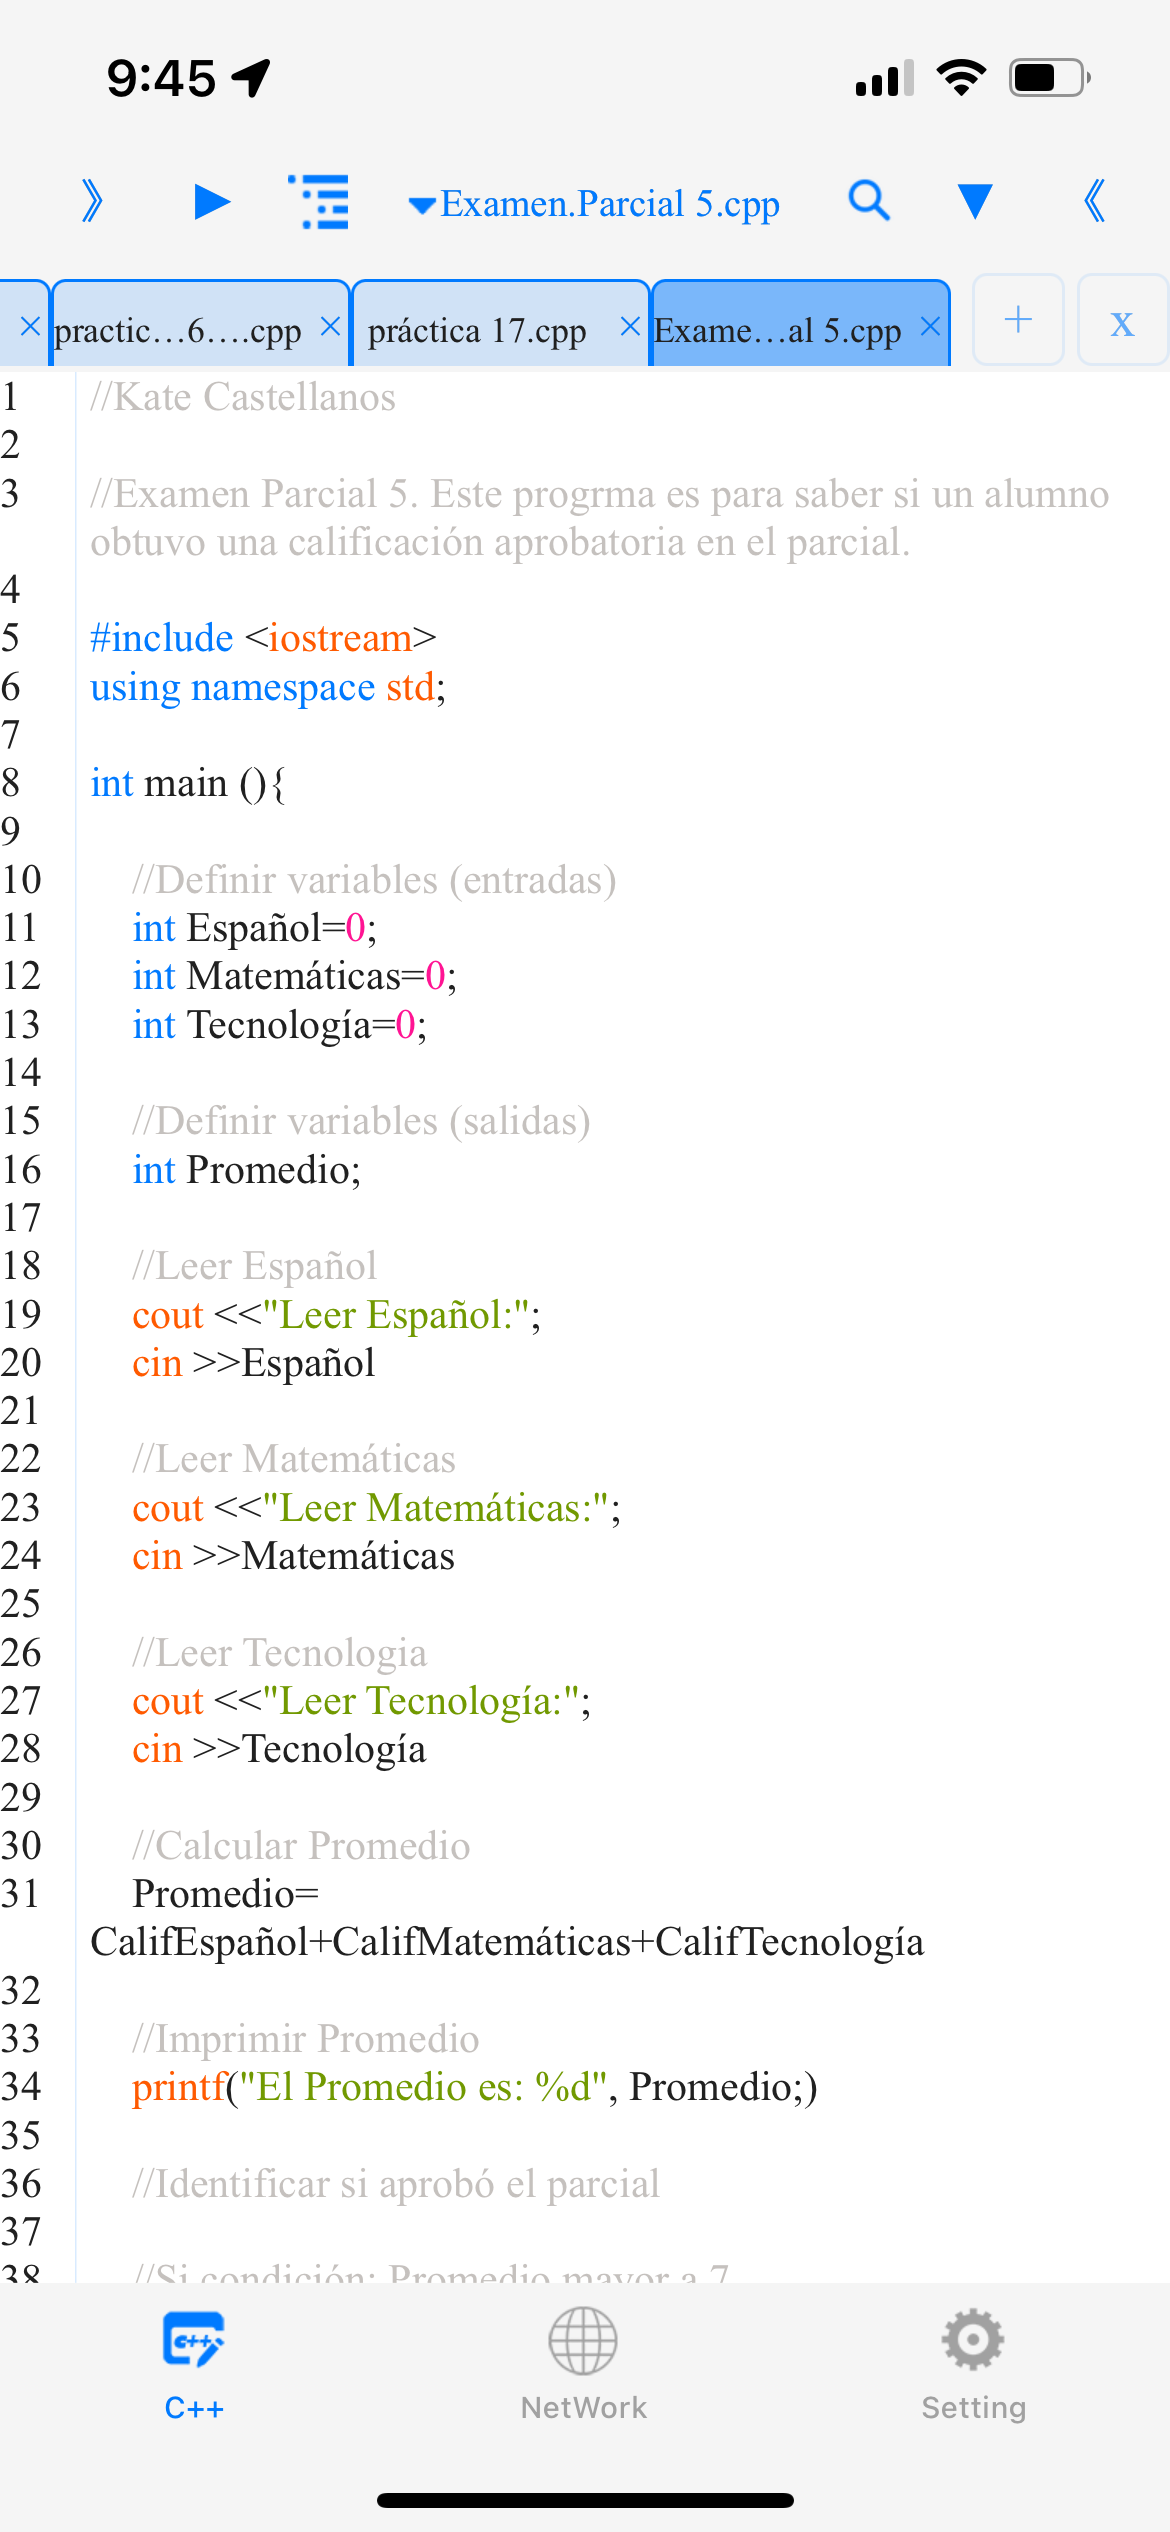Place cursor on the int Promedio line
This screenshot has height=2532, width=1170.
tap(246, 1170)
